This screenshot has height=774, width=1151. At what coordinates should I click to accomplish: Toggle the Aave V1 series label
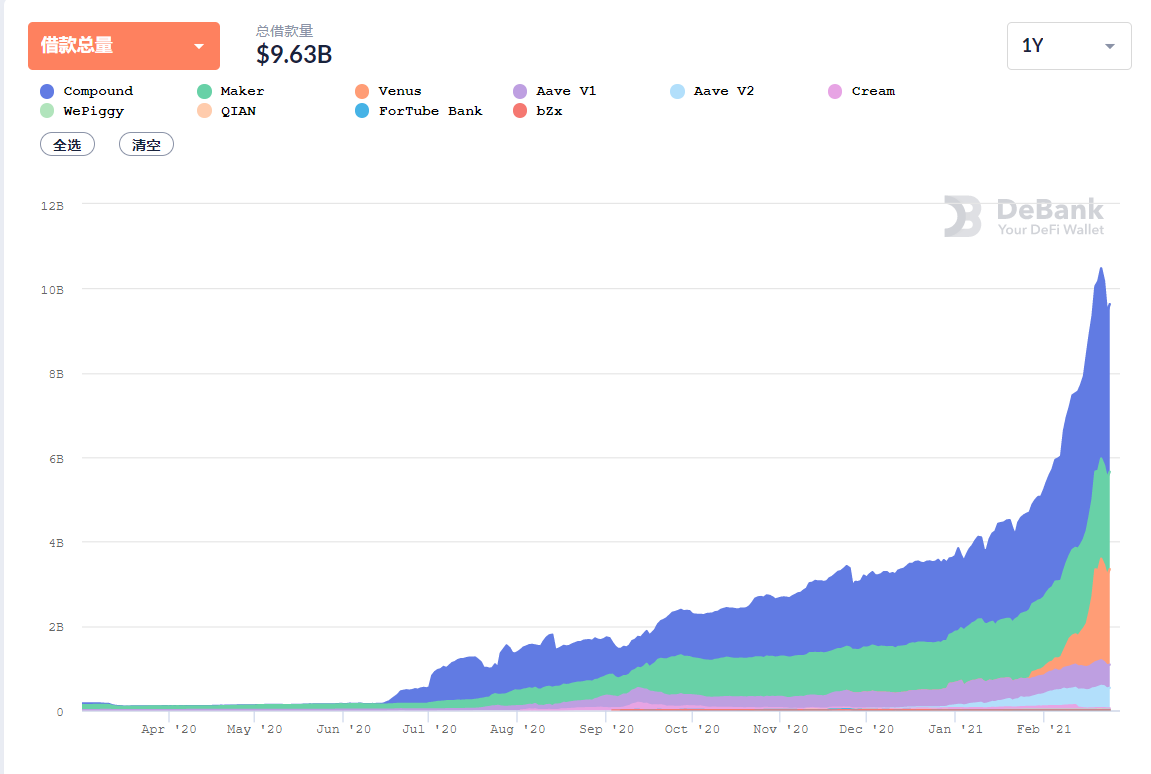coord(566,91)
